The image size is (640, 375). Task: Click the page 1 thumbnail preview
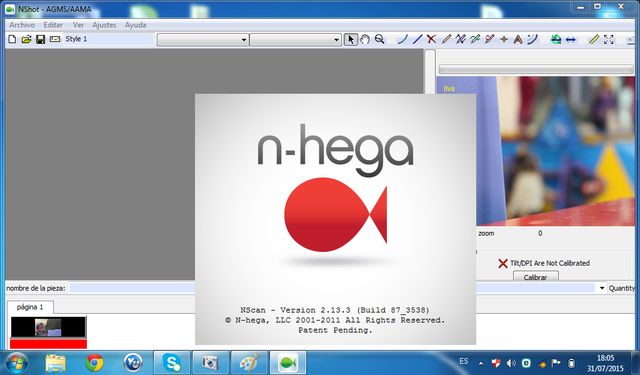[x=48, y=328]
